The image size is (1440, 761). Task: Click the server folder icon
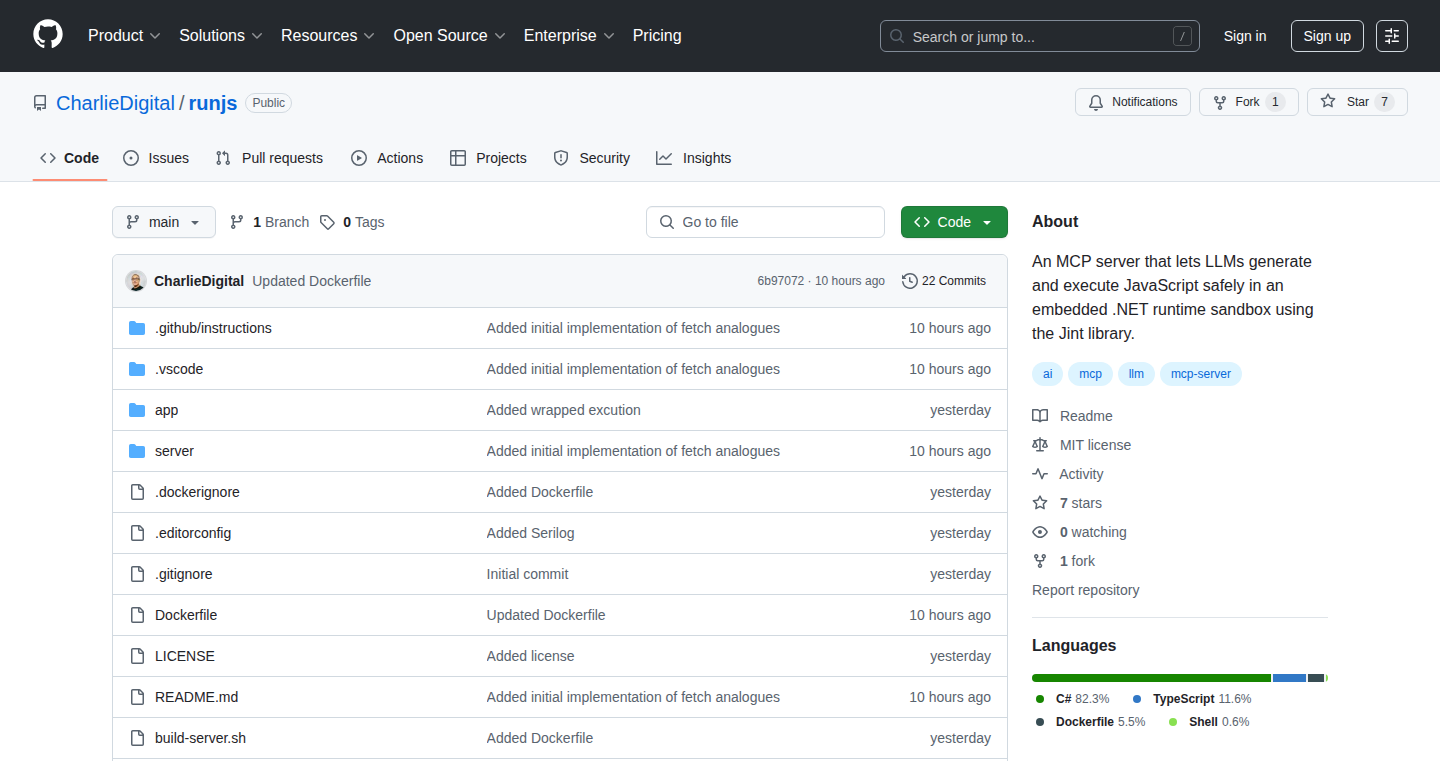coord(137,451)
